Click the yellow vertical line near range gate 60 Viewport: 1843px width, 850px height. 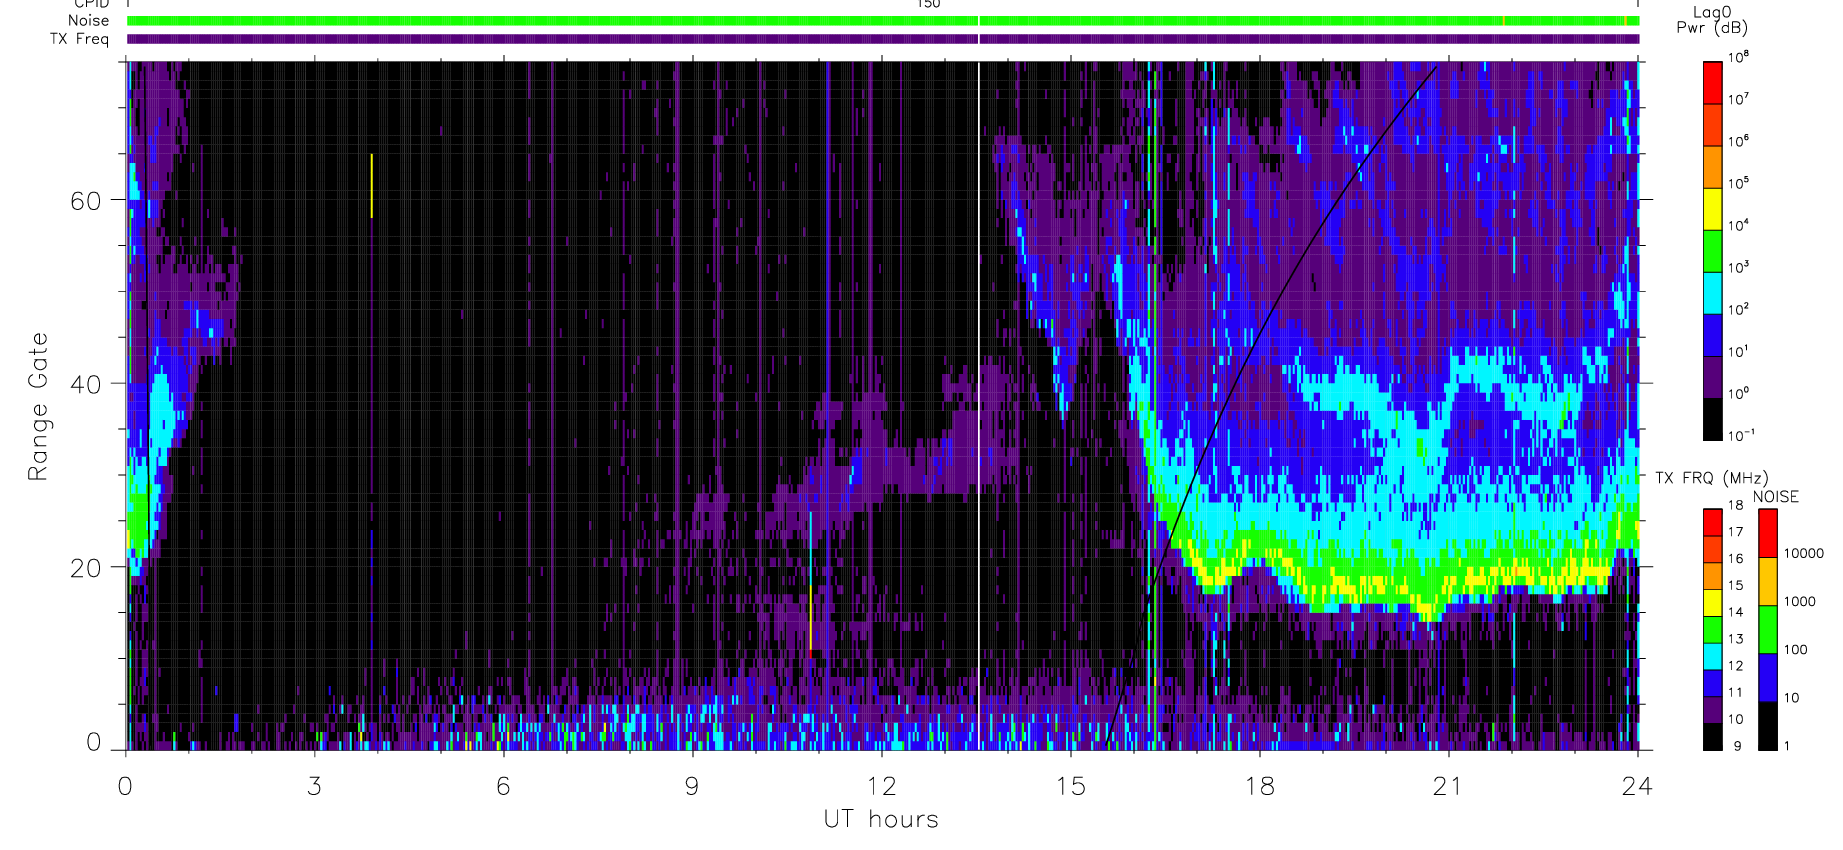[371, 186]
